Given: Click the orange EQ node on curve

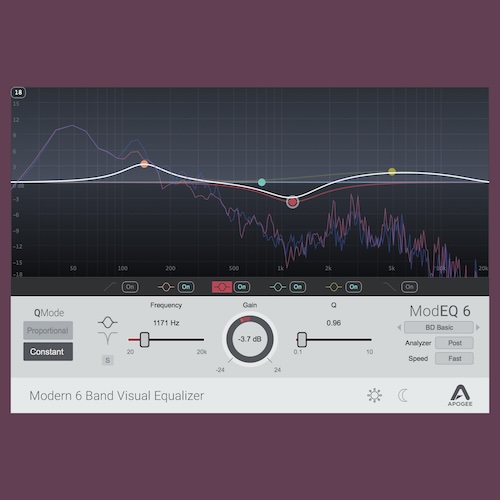Looking at the screenshot, I should pos(144,164).
